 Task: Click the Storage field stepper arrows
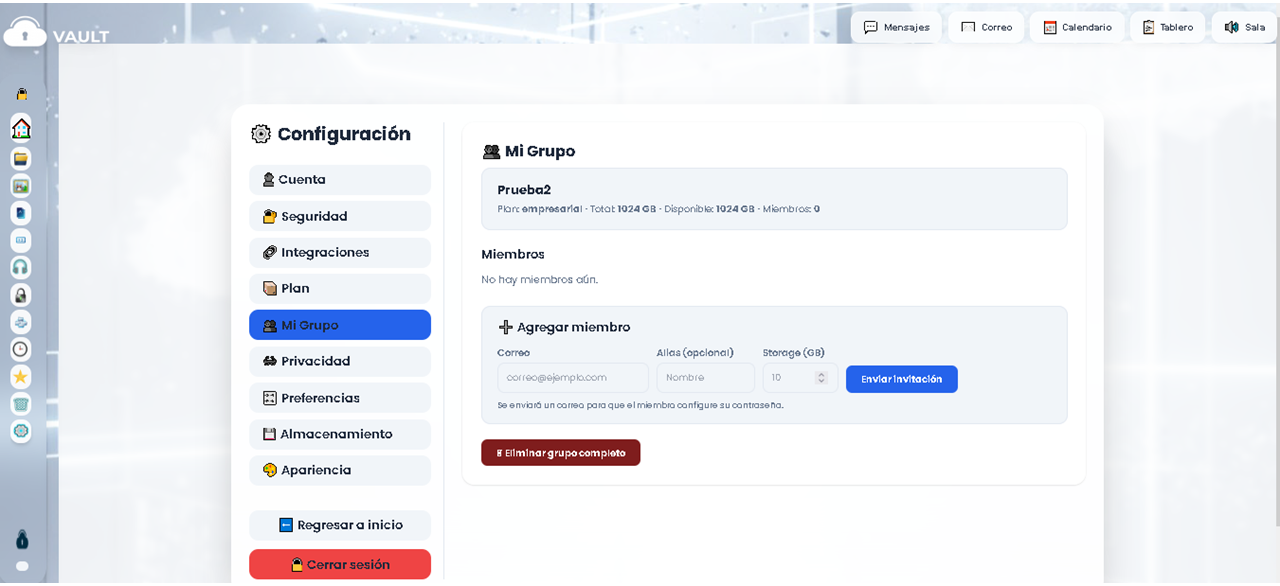tap(821, 378)
